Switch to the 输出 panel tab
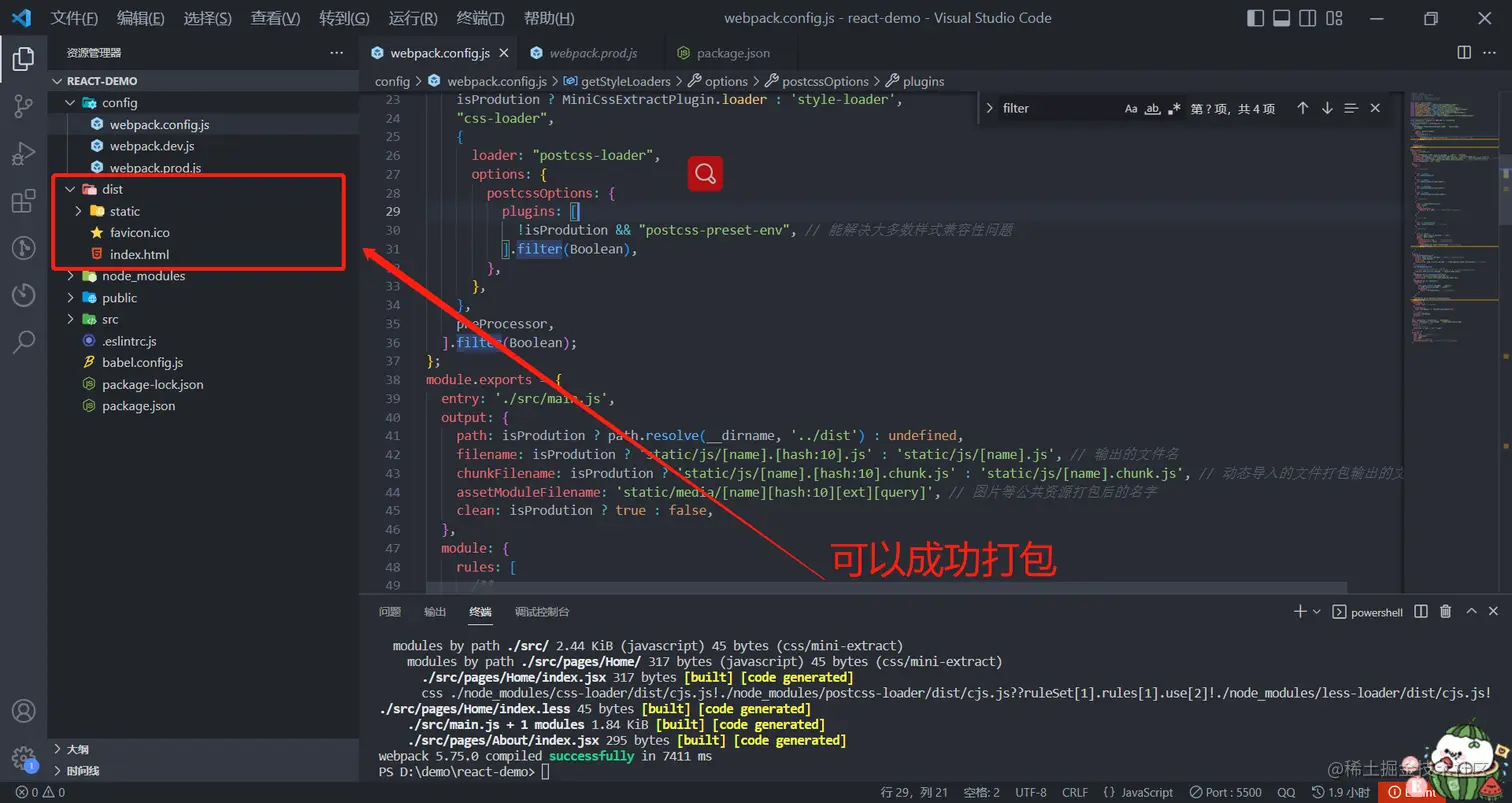The height and width of the screenshot is (803, 1512). [x=435, y=612]
